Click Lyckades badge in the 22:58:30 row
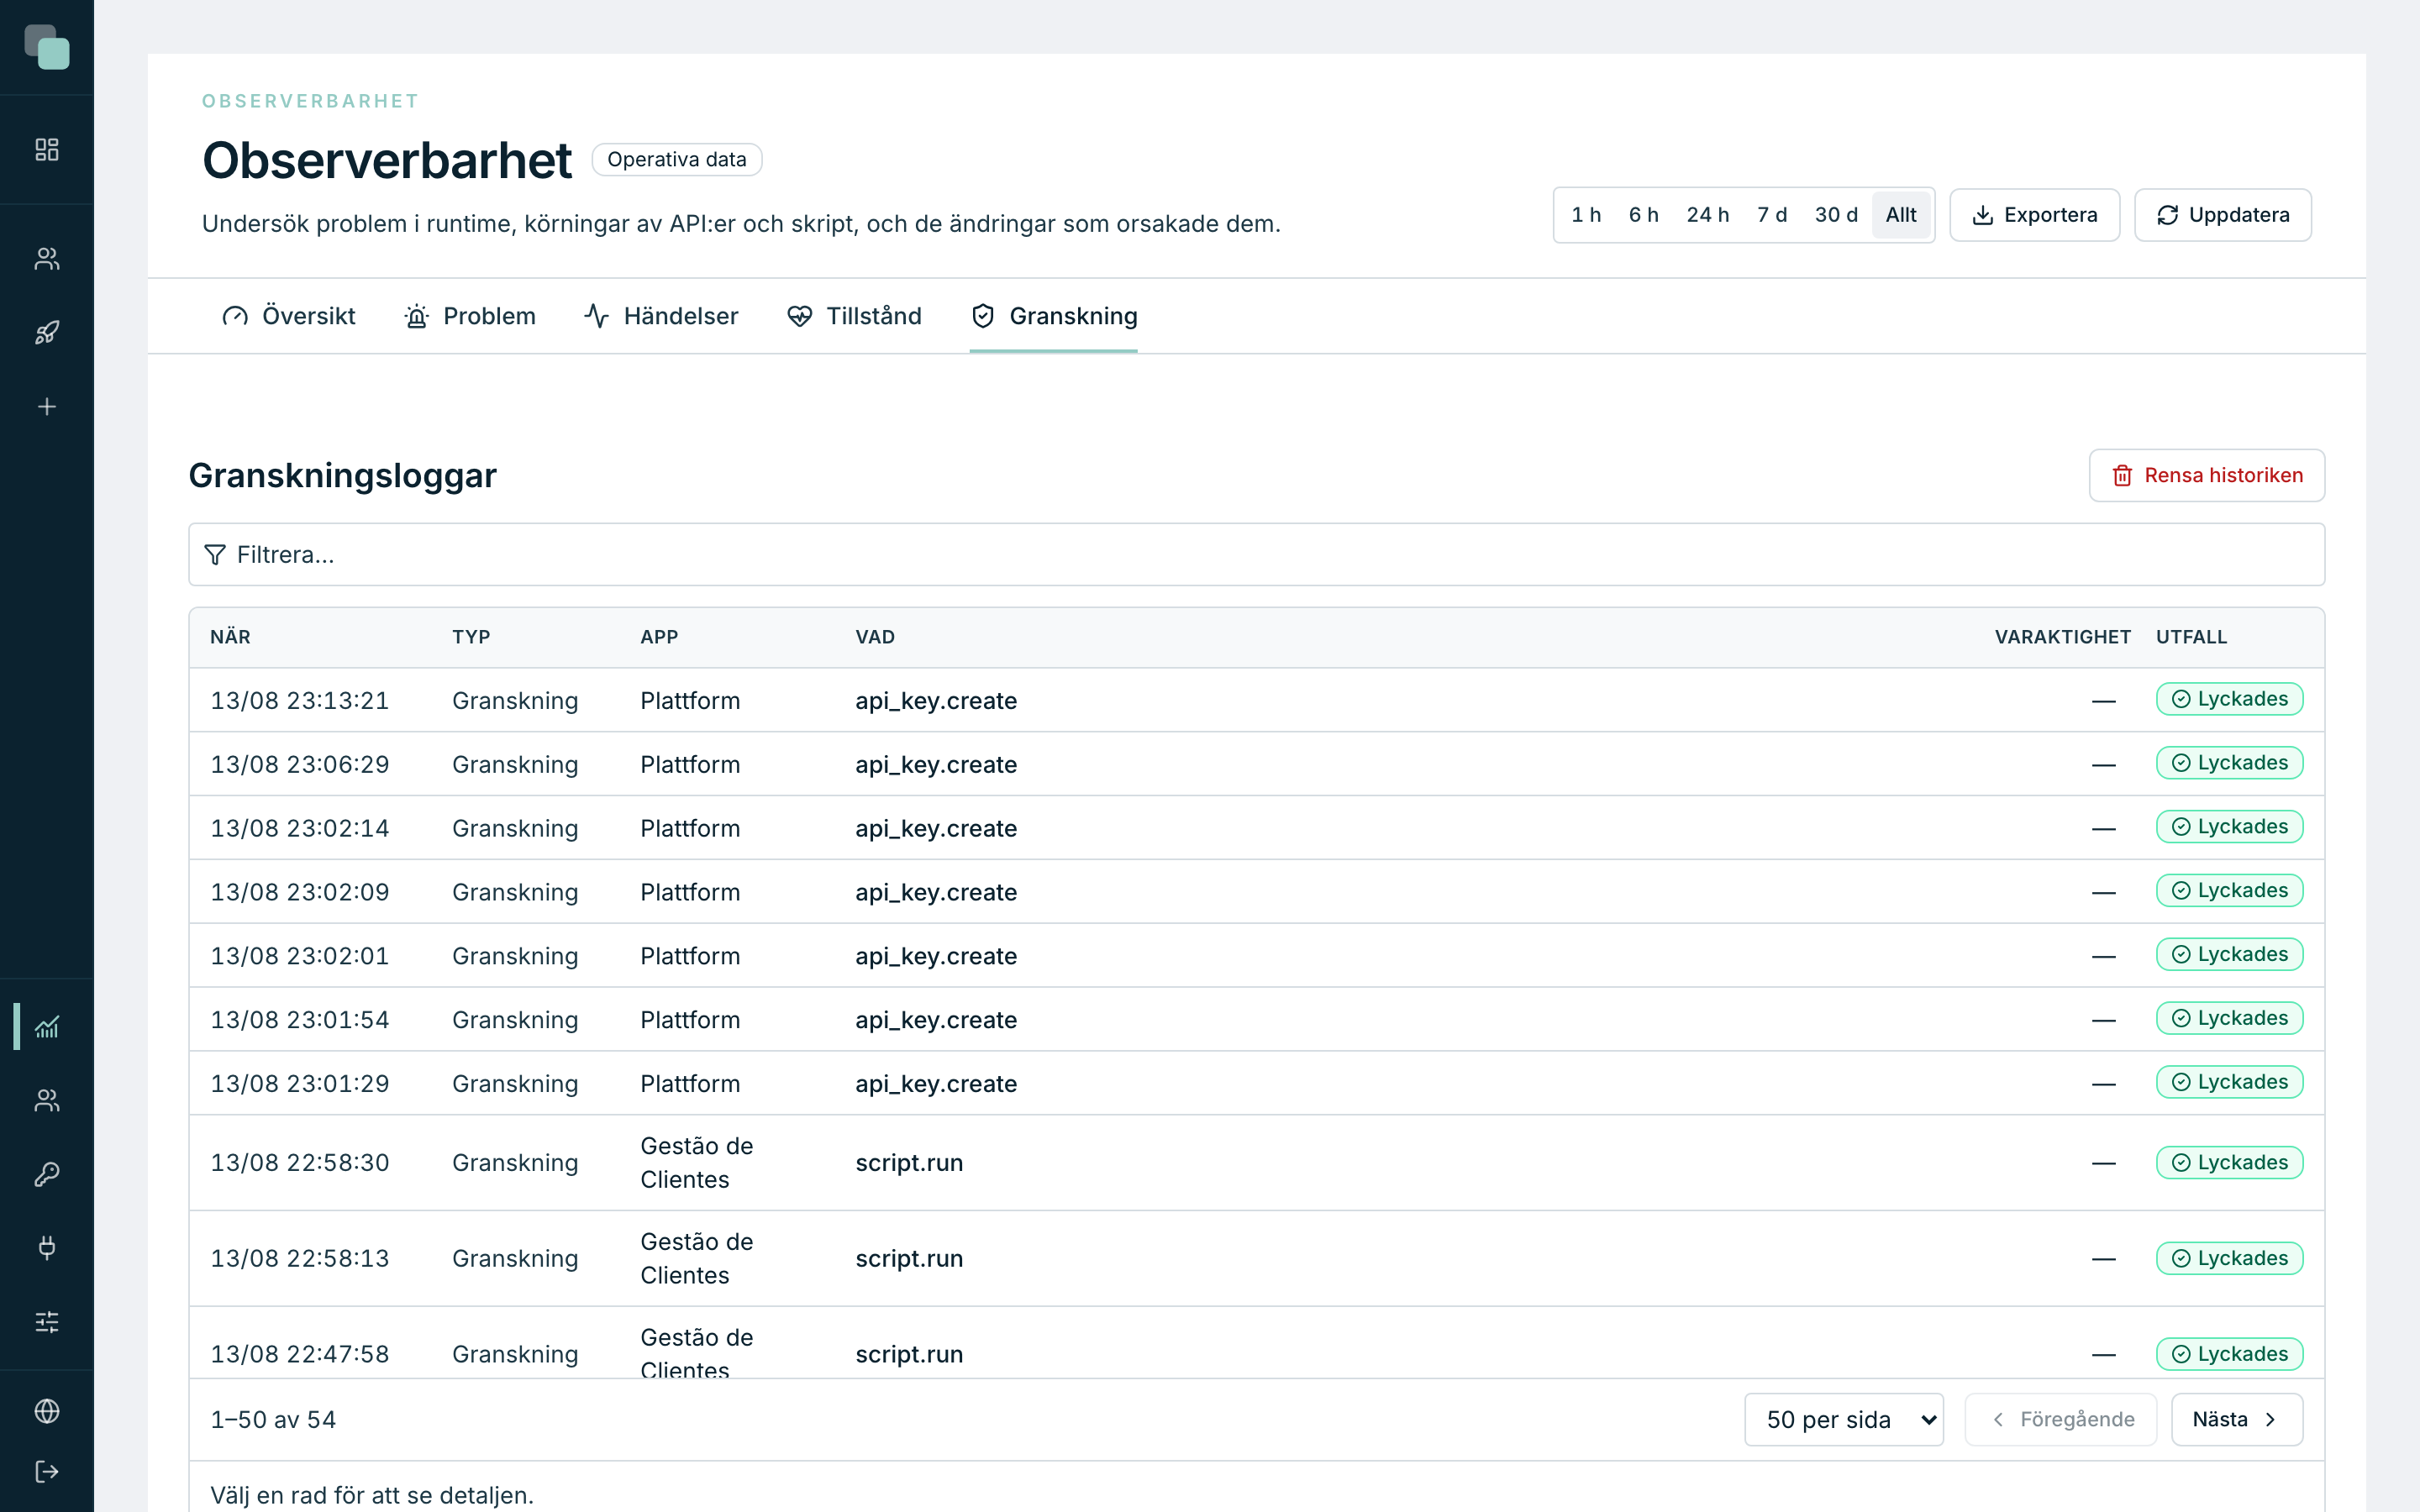Screen dimensions: 2420x1512 coord(2229,1163)
